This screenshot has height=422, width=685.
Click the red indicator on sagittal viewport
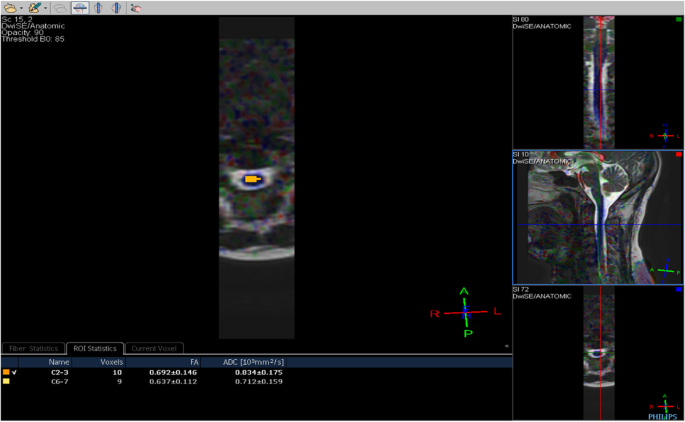[679, 155]
